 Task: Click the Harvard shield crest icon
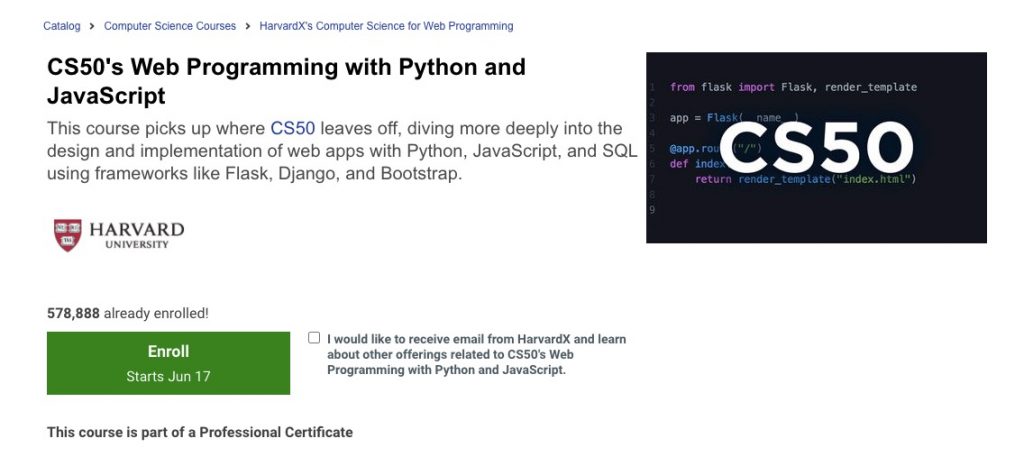coord(68,235)
